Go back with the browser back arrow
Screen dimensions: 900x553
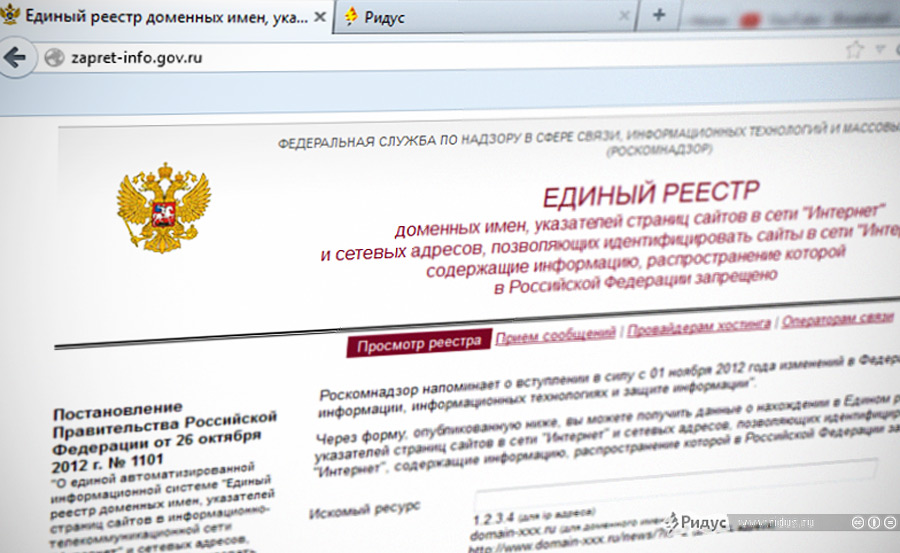coord(14,57)
